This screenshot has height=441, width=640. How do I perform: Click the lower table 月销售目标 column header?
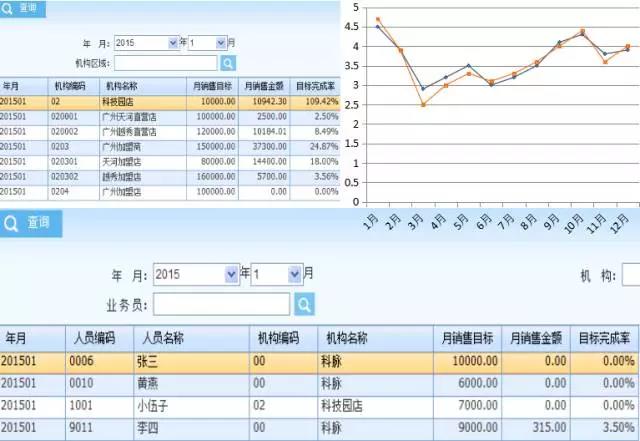(467, 339)
